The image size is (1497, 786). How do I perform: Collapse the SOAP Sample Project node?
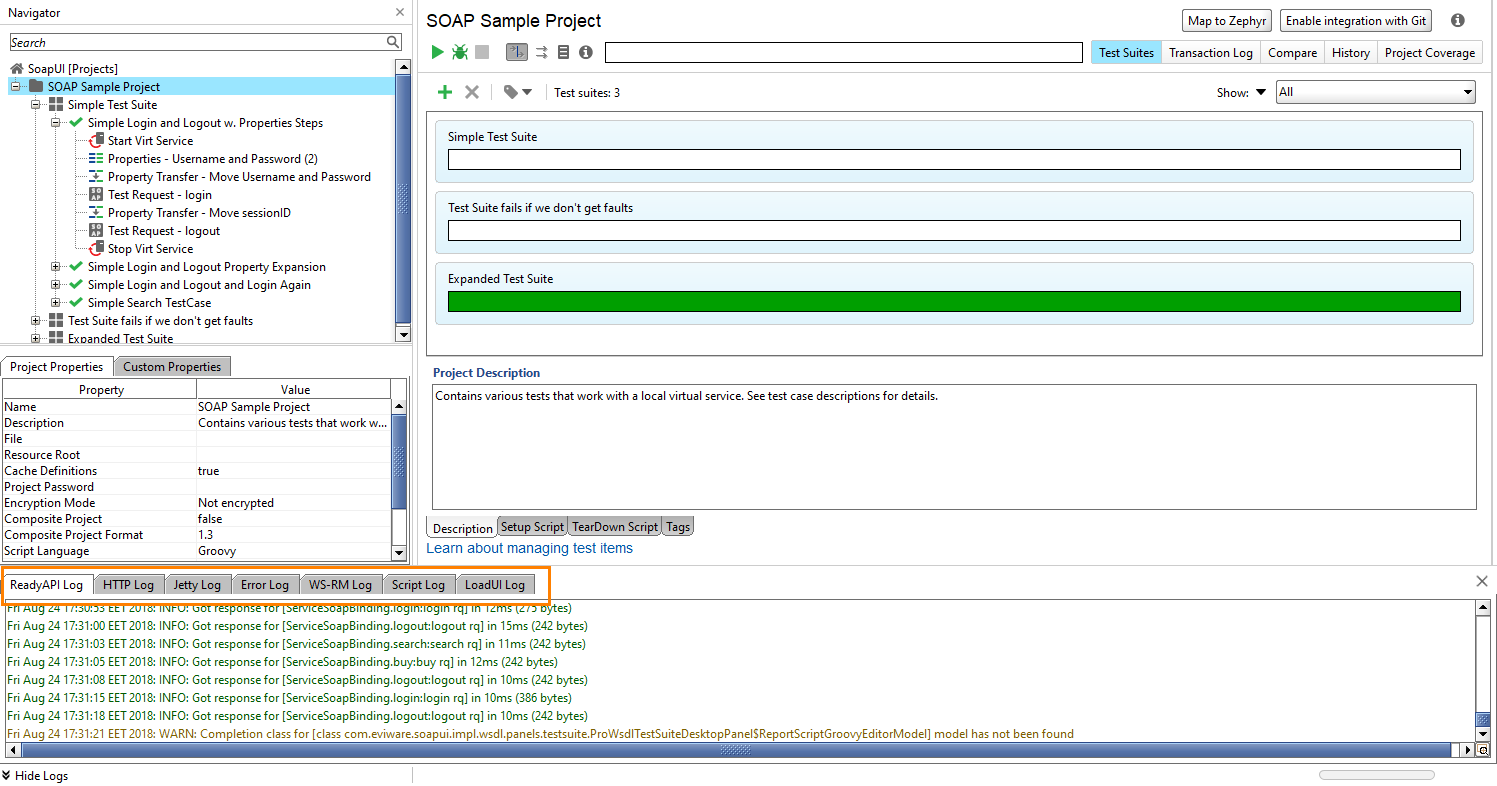pyautogui.click(x=16, y=86)
